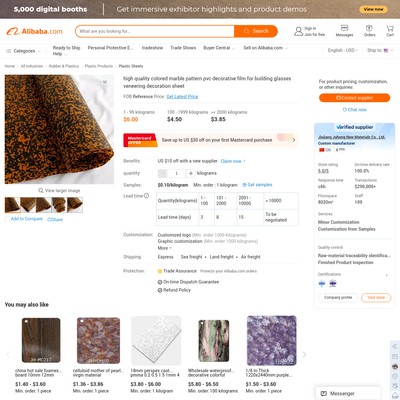Open the Orders icon in header
The image size is (400, 400).
coord(369,28)
